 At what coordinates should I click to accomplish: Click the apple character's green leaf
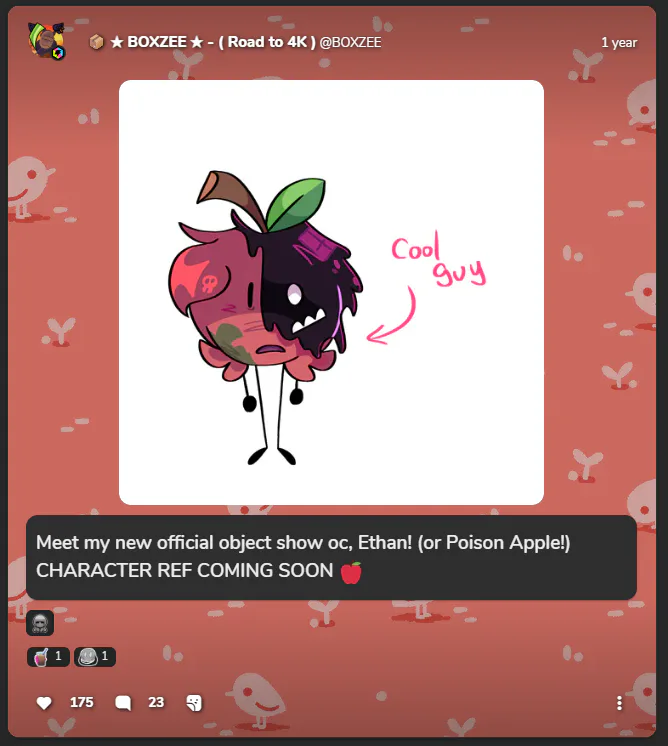pos(295,203)
